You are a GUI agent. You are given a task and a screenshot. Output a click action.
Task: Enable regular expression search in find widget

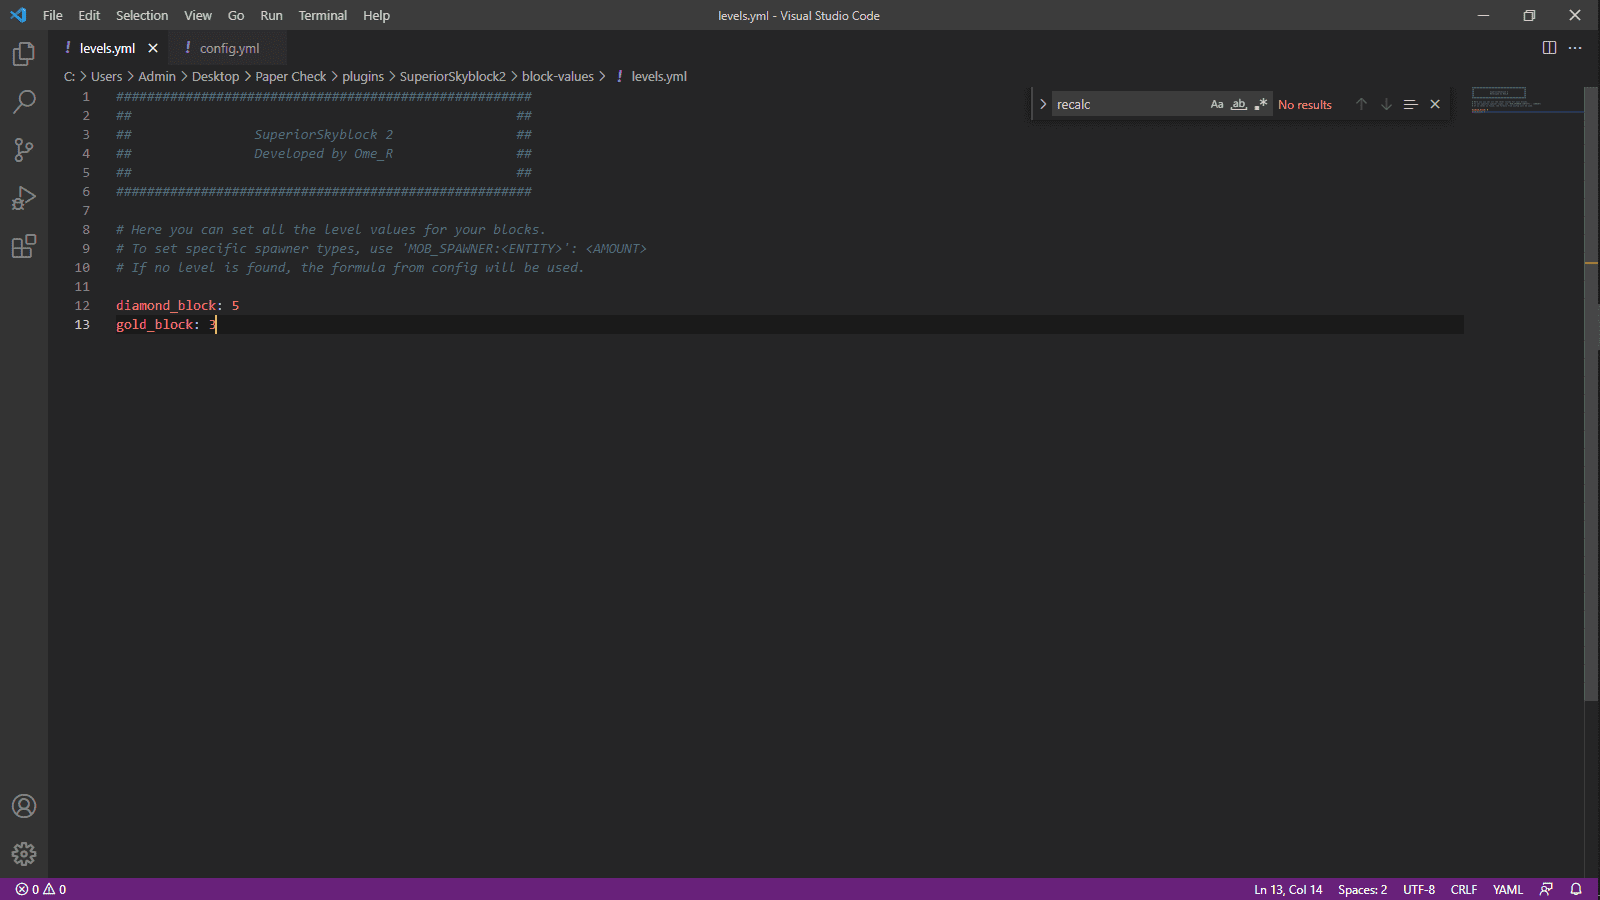click(x=1261, y=104)
